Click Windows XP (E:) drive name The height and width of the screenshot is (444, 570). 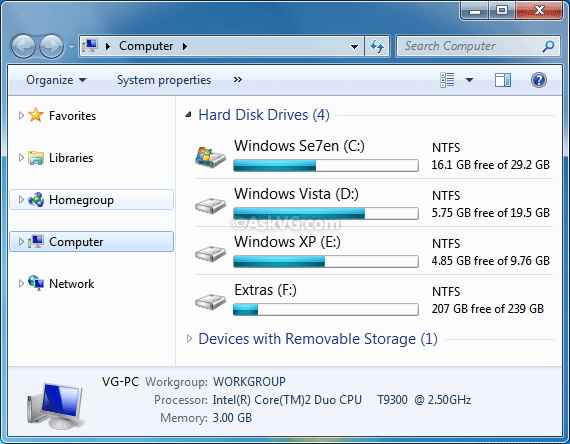click(x=287, y=242)
